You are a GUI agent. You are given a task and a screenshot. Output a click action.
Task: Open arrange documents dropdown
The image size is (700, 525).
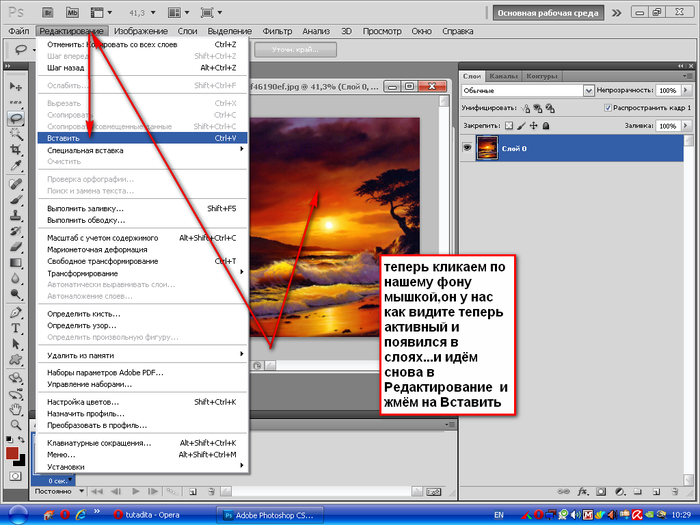tap(179, 12)
